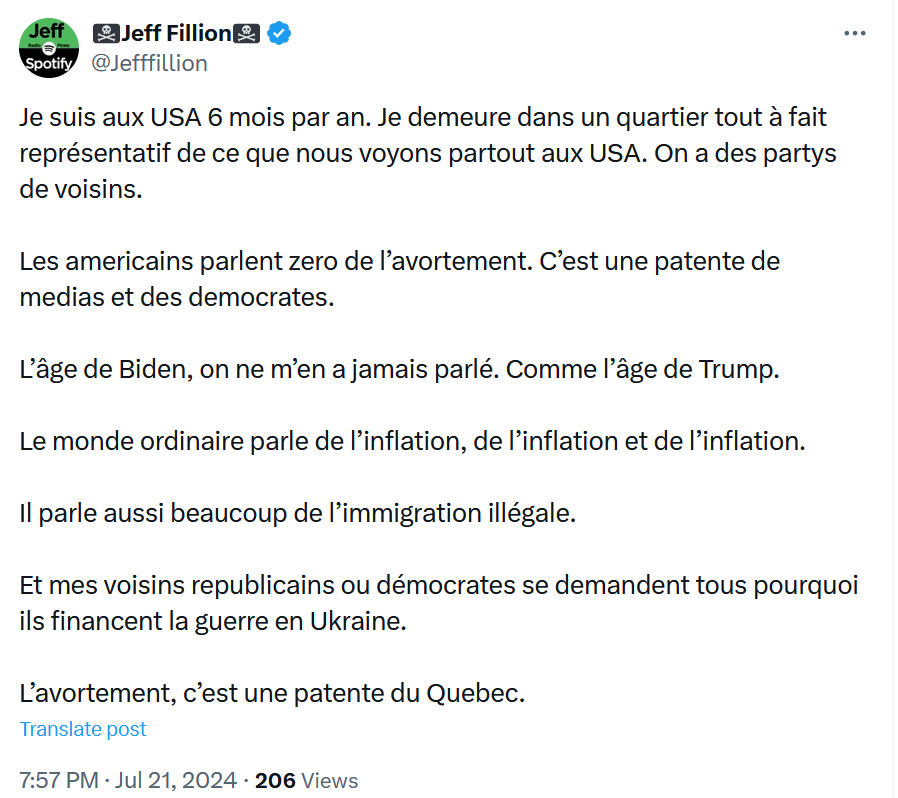Click the Spotify logo inside the avatar
898x798 pixels.
tap(49, 48)
